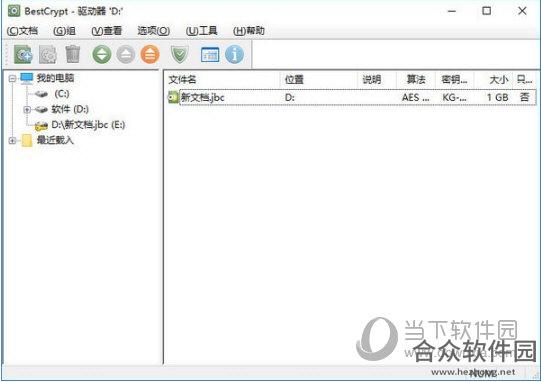Open the (U)工具 menu
The width and height of the screenshot is (541, 382).
click(201, 31)
